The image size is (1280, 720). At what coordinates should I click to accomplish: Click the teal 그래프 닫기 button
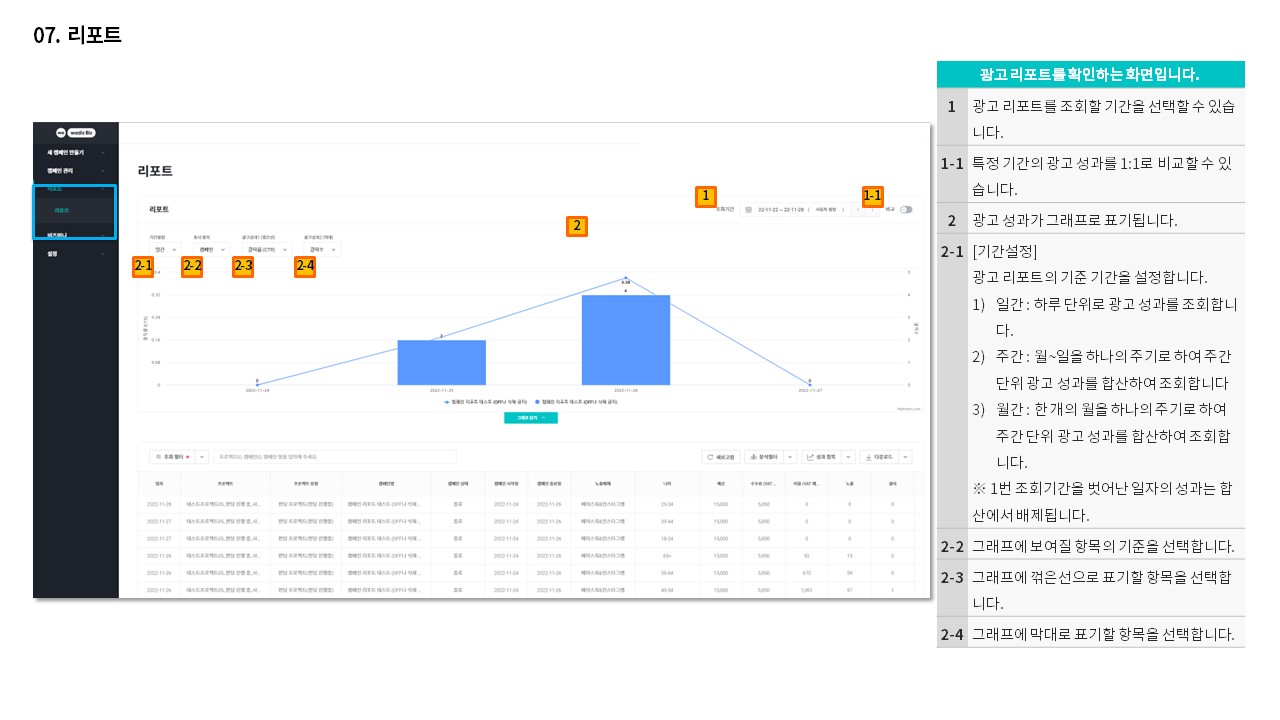[530, 417]
